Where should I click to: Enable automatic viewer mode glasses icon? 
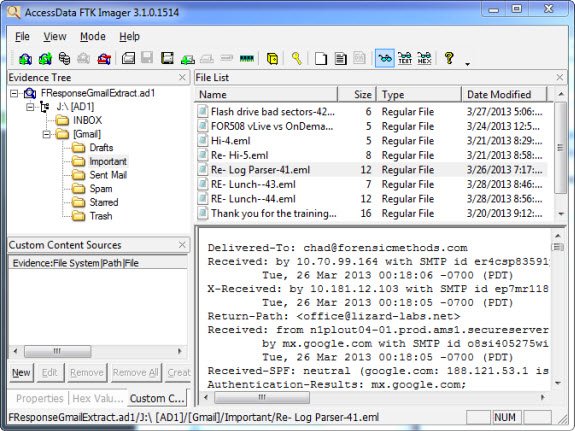(385, 58)
